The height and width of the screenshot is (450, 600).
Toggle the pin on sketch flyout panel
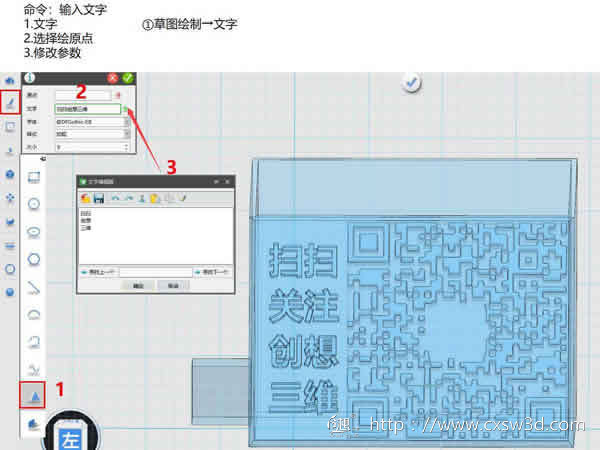[43, 159]
